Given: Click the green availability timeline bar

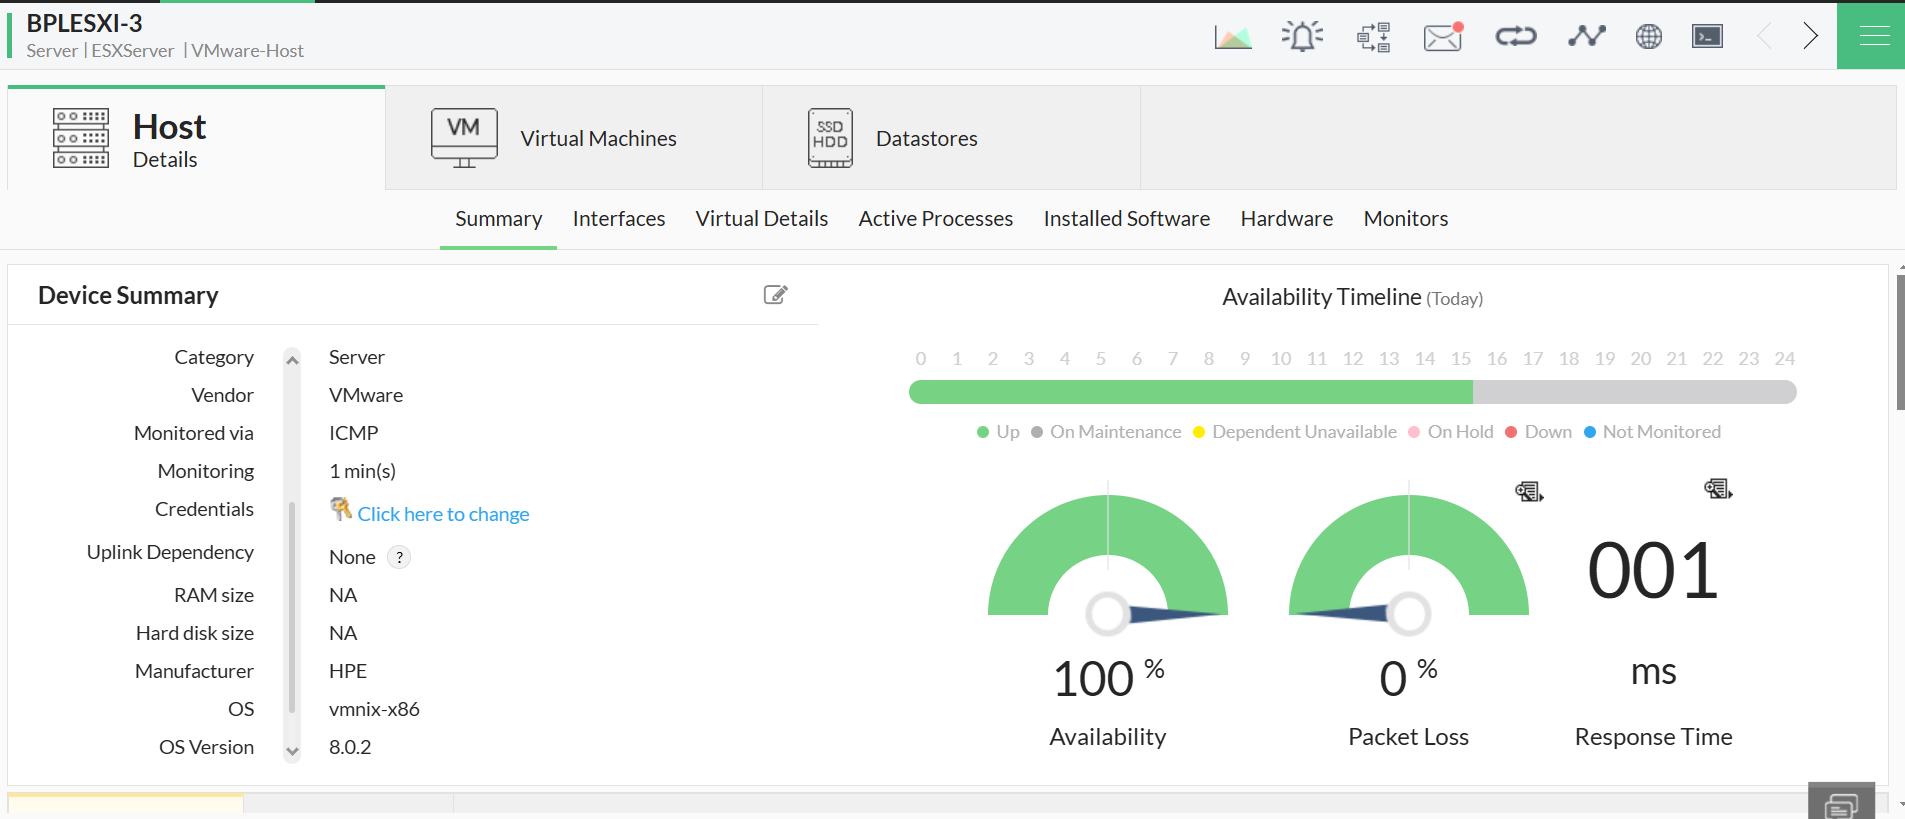Looking at the screenshot, I should [1190, 392].
